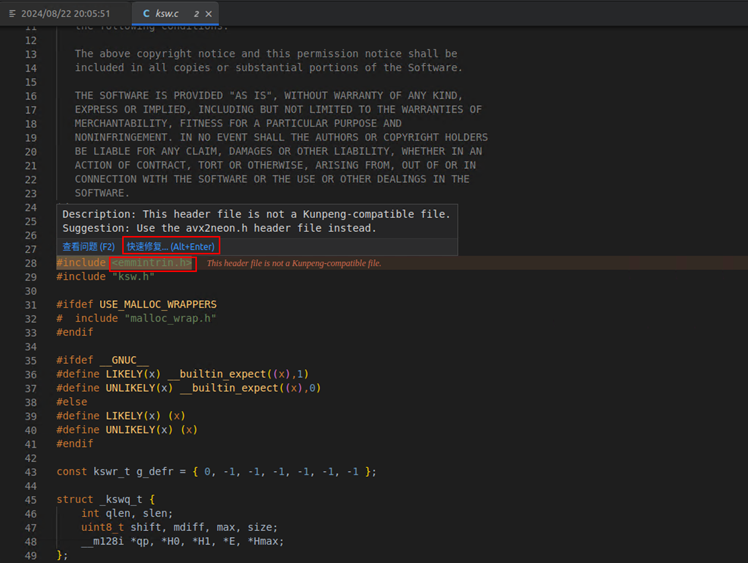The image size is (748, 563).
Task: Click the kswr_t type on line 43
Action: point(112,472)
